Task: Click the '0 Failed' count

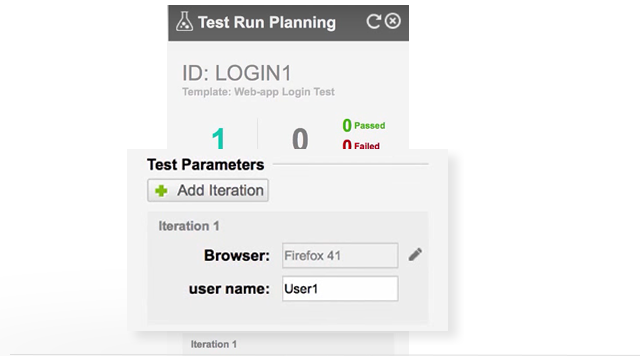Action: pyautogui.click(x=361, y=144)
